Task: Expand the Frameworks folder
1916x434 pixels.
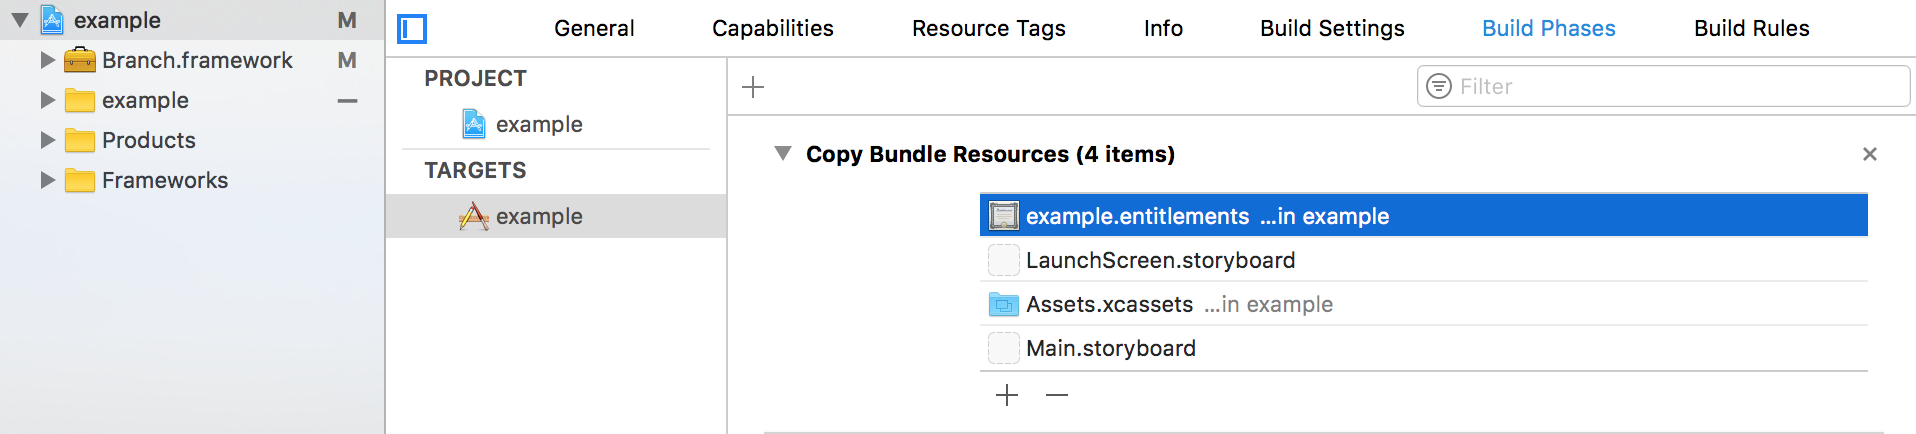Action: click(47, 180)
